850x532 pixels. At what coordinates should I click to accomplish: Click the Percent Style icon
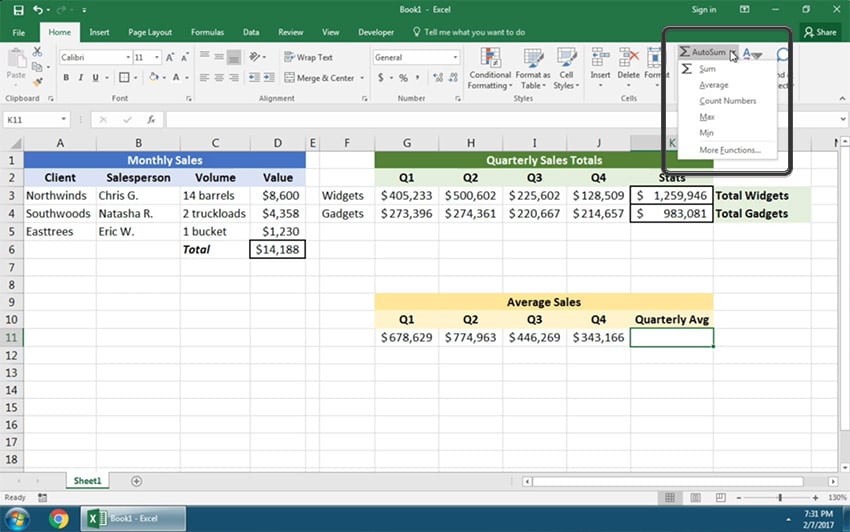click(403, 78)
